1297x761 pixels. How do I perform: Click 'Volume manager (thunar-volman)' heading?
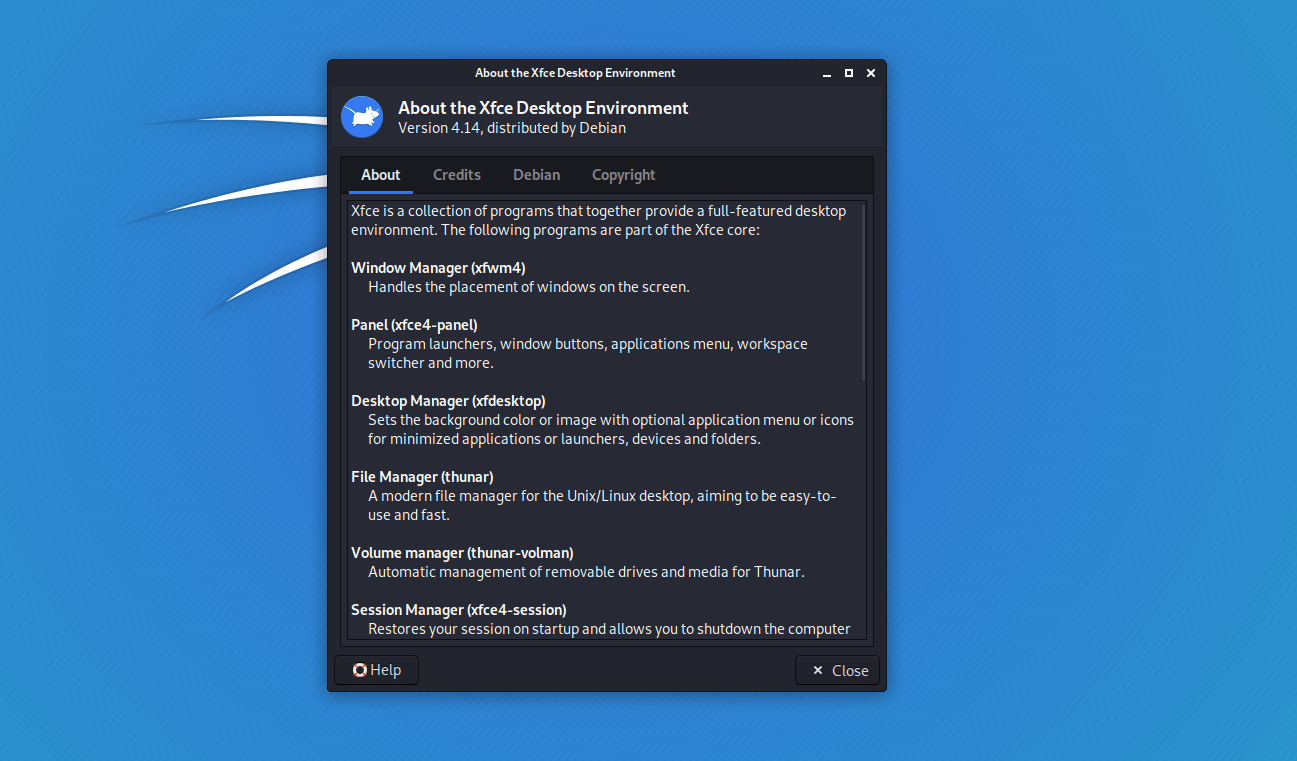coord(462,553)
